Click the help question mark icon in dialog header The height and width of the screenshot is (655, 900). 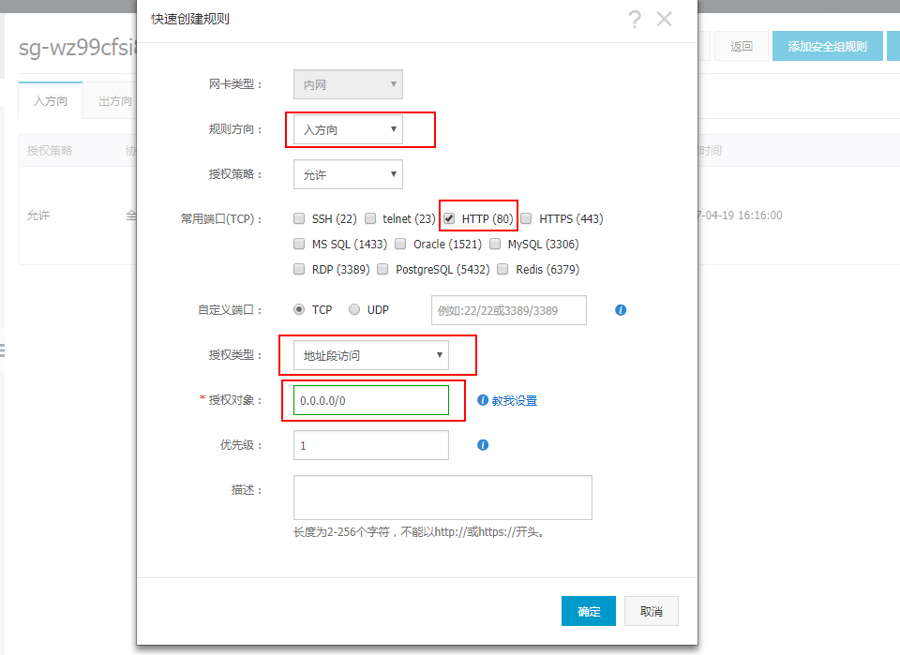634,19
